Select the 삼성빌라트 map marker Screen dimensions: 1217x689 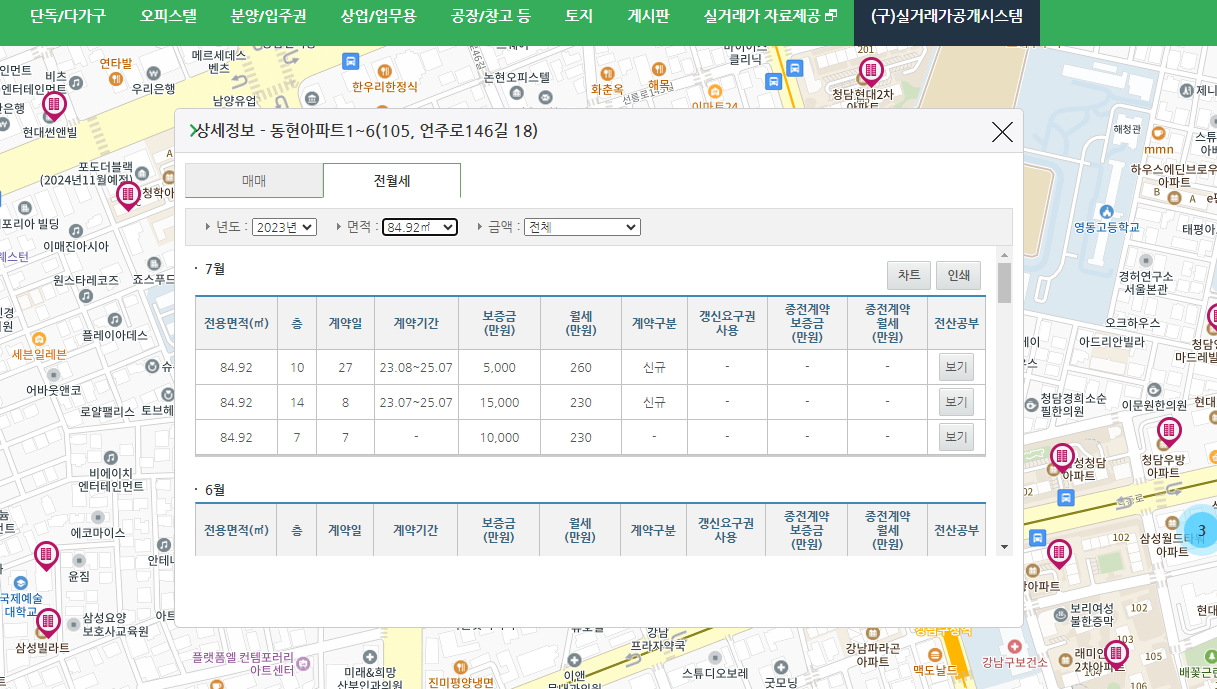(47, 624)
